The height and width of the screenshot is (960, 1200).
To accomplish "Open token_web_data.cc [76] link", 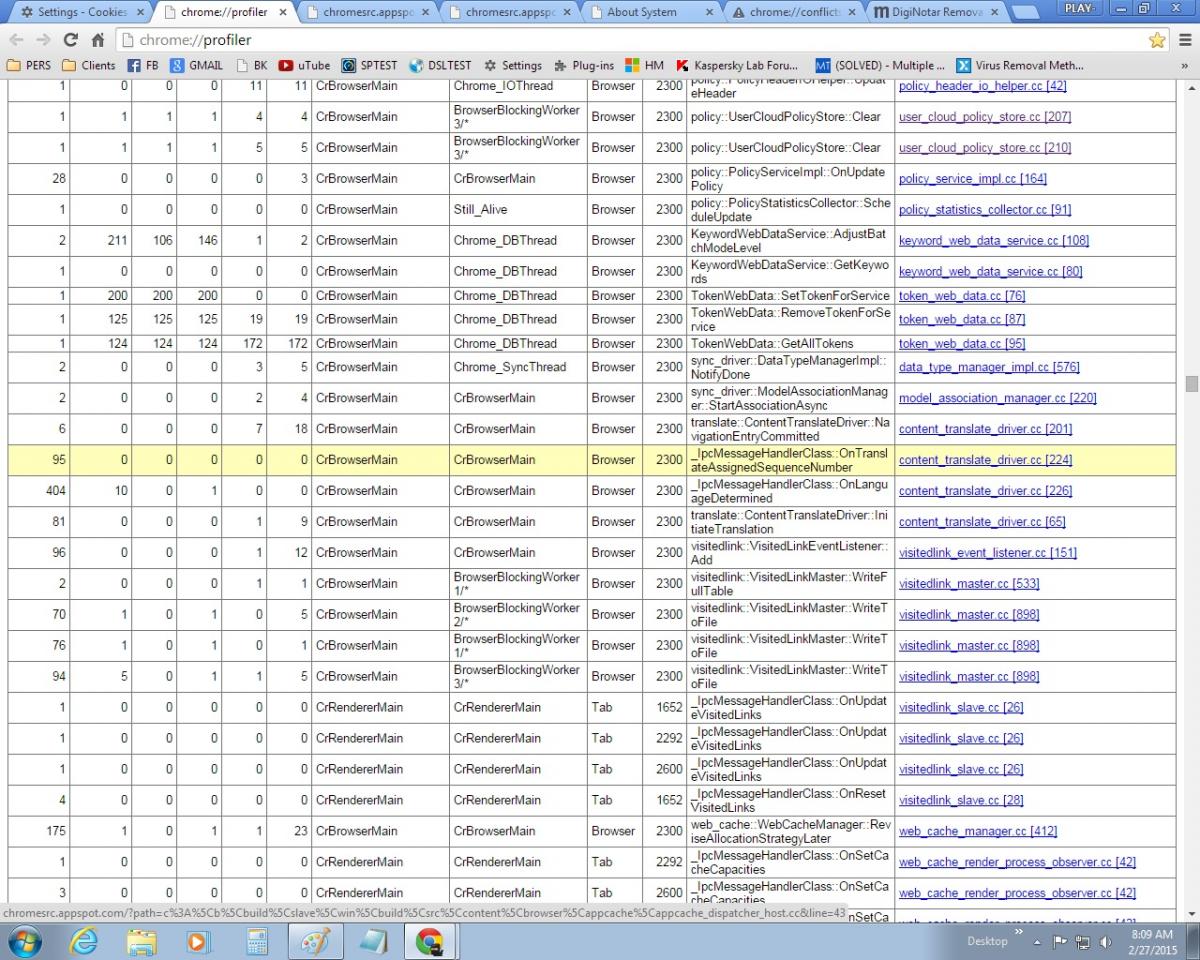I will click(962, 296).
